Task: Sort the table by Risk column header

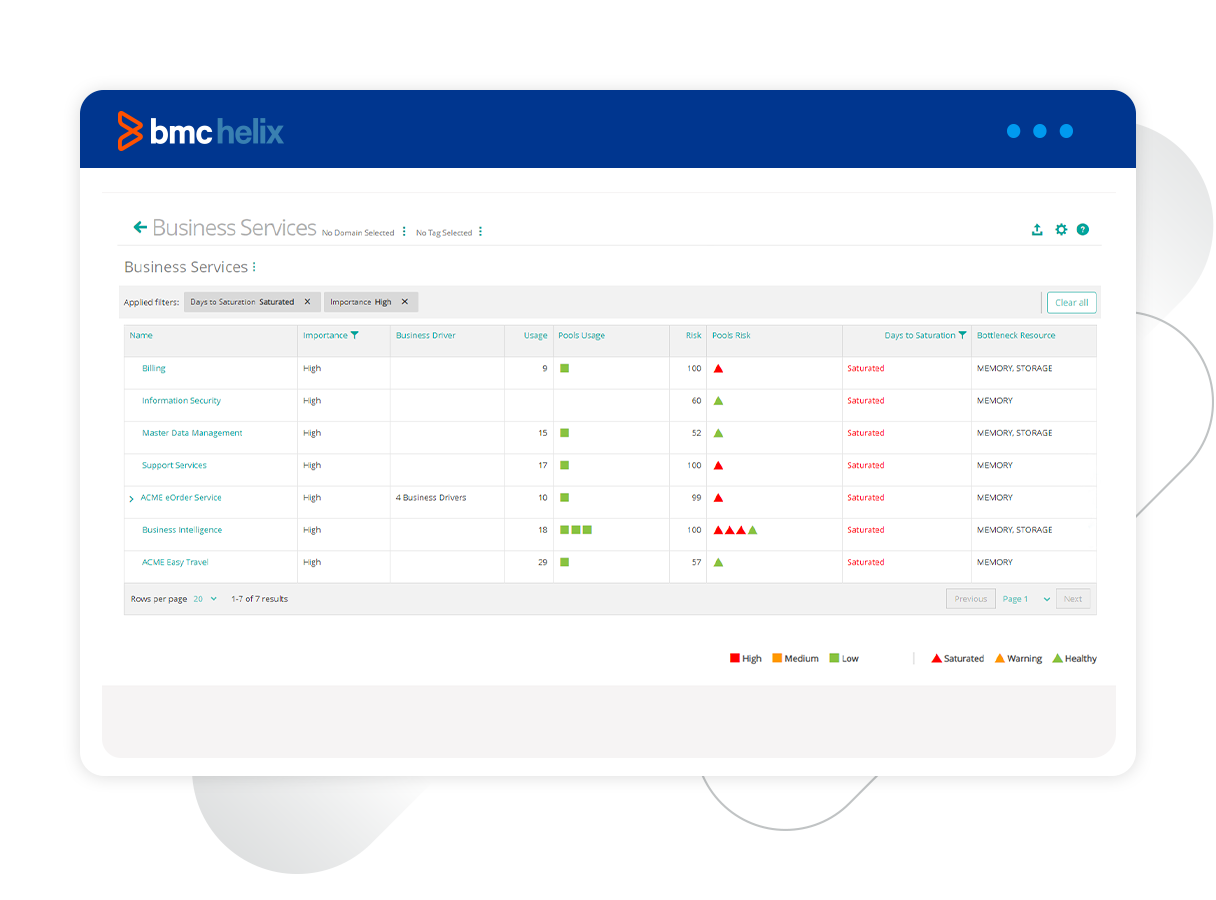Action: click(x=693, y=336)
